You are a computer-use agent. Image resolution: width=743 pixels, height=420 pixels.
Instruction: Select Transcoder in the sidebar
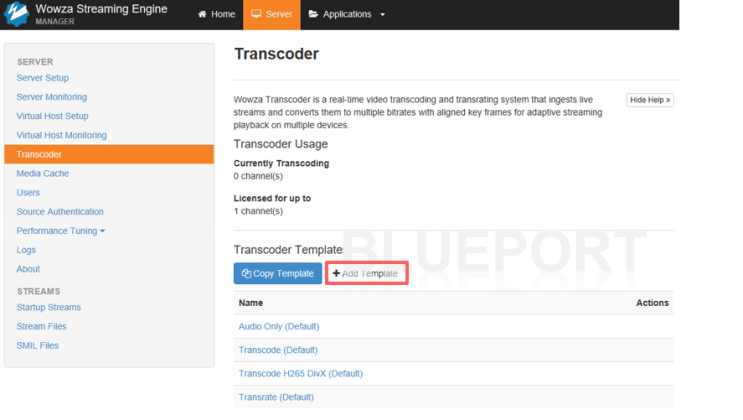(109, 154)
